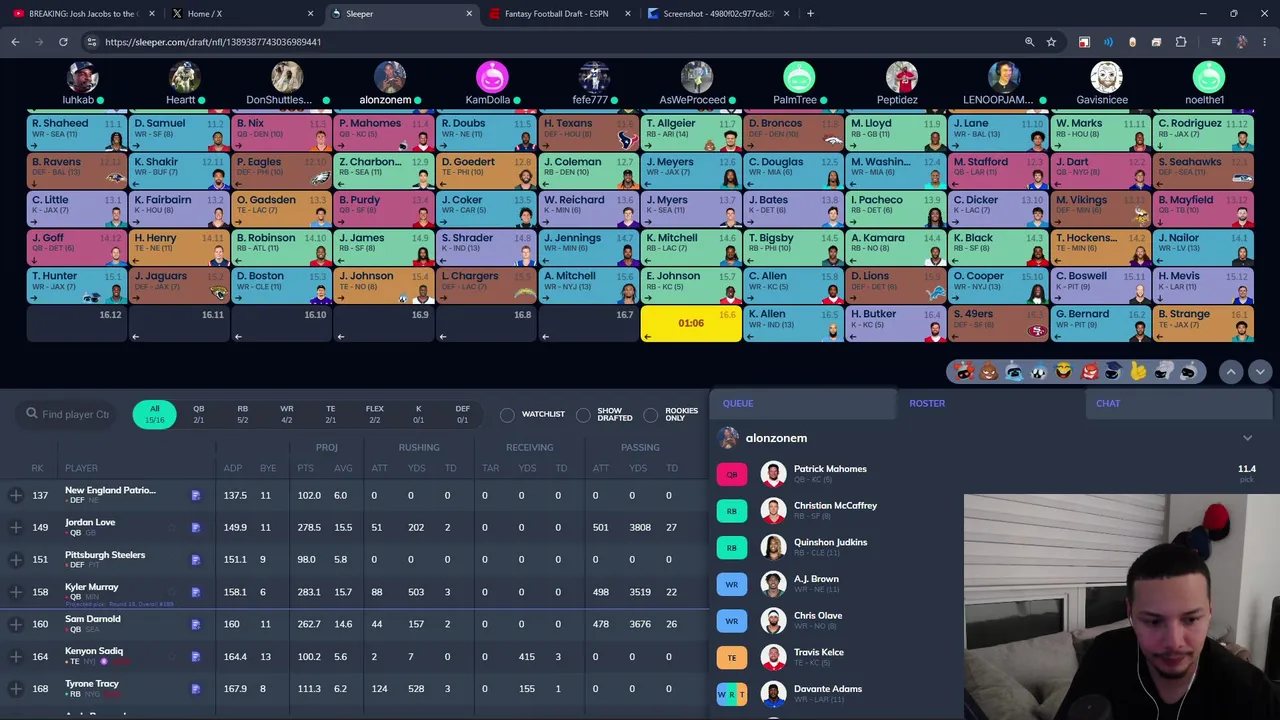Expand the alonzonem roster dropdown chevron

tap(1247, 438)
